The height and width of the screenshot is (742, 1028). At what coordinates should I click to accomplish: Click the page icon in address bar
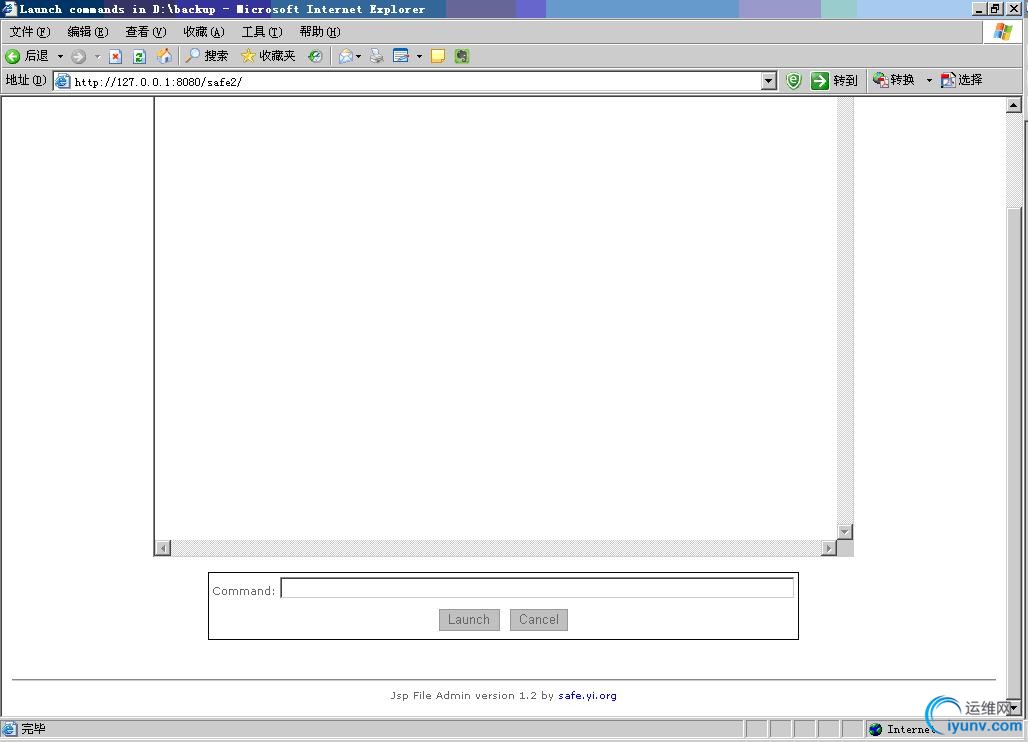point(62,81)
